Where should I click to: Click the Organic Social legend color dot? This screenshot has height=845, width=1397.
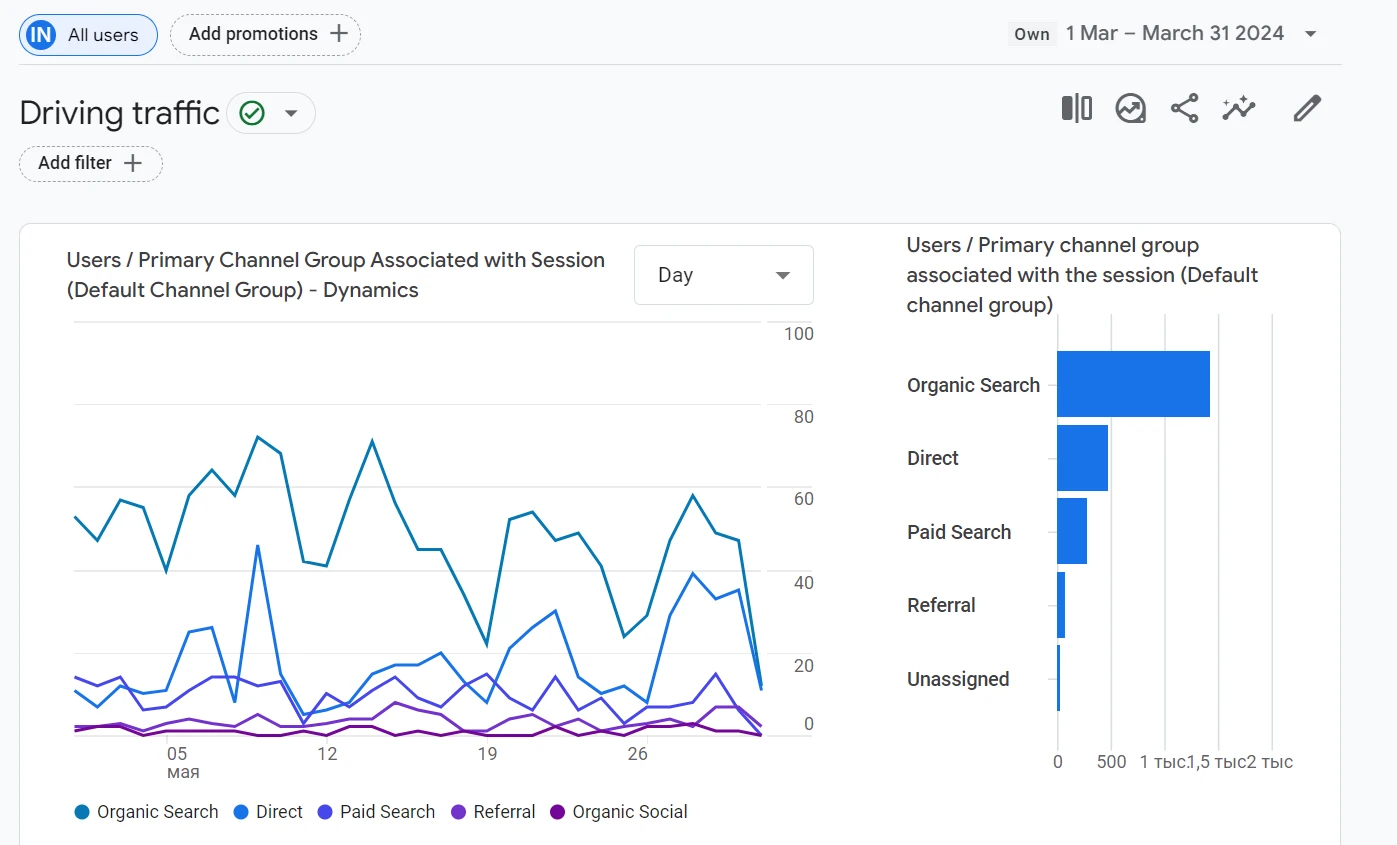click(x=558, y=812)
